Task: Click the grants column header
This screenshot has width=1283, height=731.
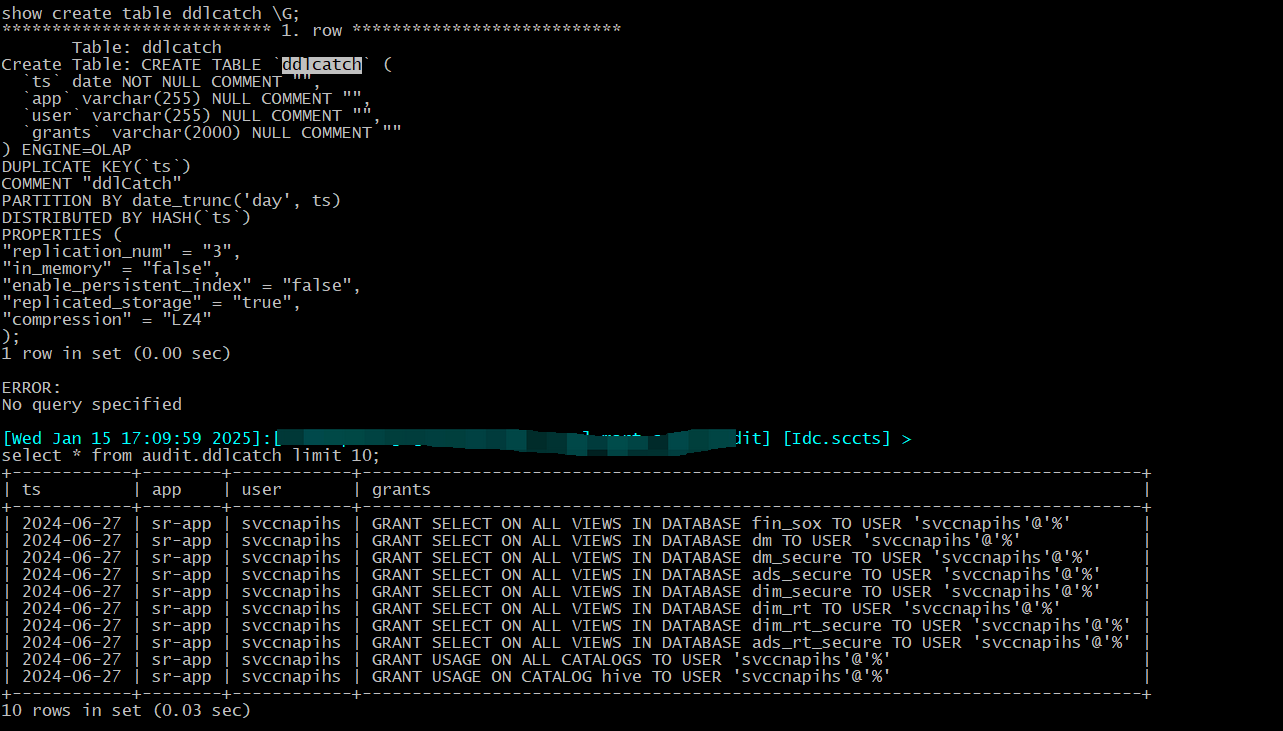Action: [x=402, y=489]
